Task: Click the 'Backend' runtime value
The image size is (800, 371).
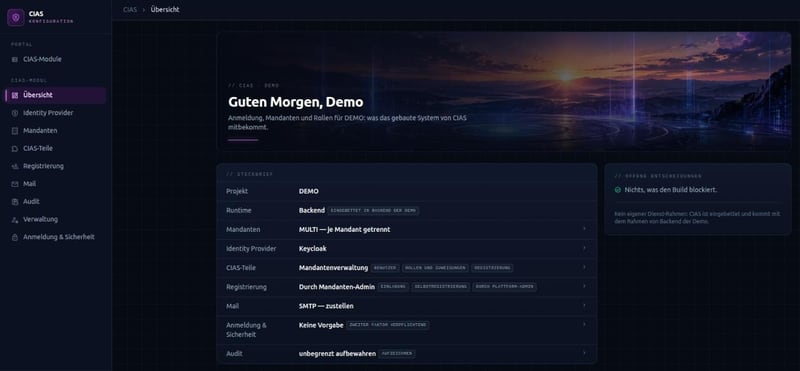Action: point(312,210)
